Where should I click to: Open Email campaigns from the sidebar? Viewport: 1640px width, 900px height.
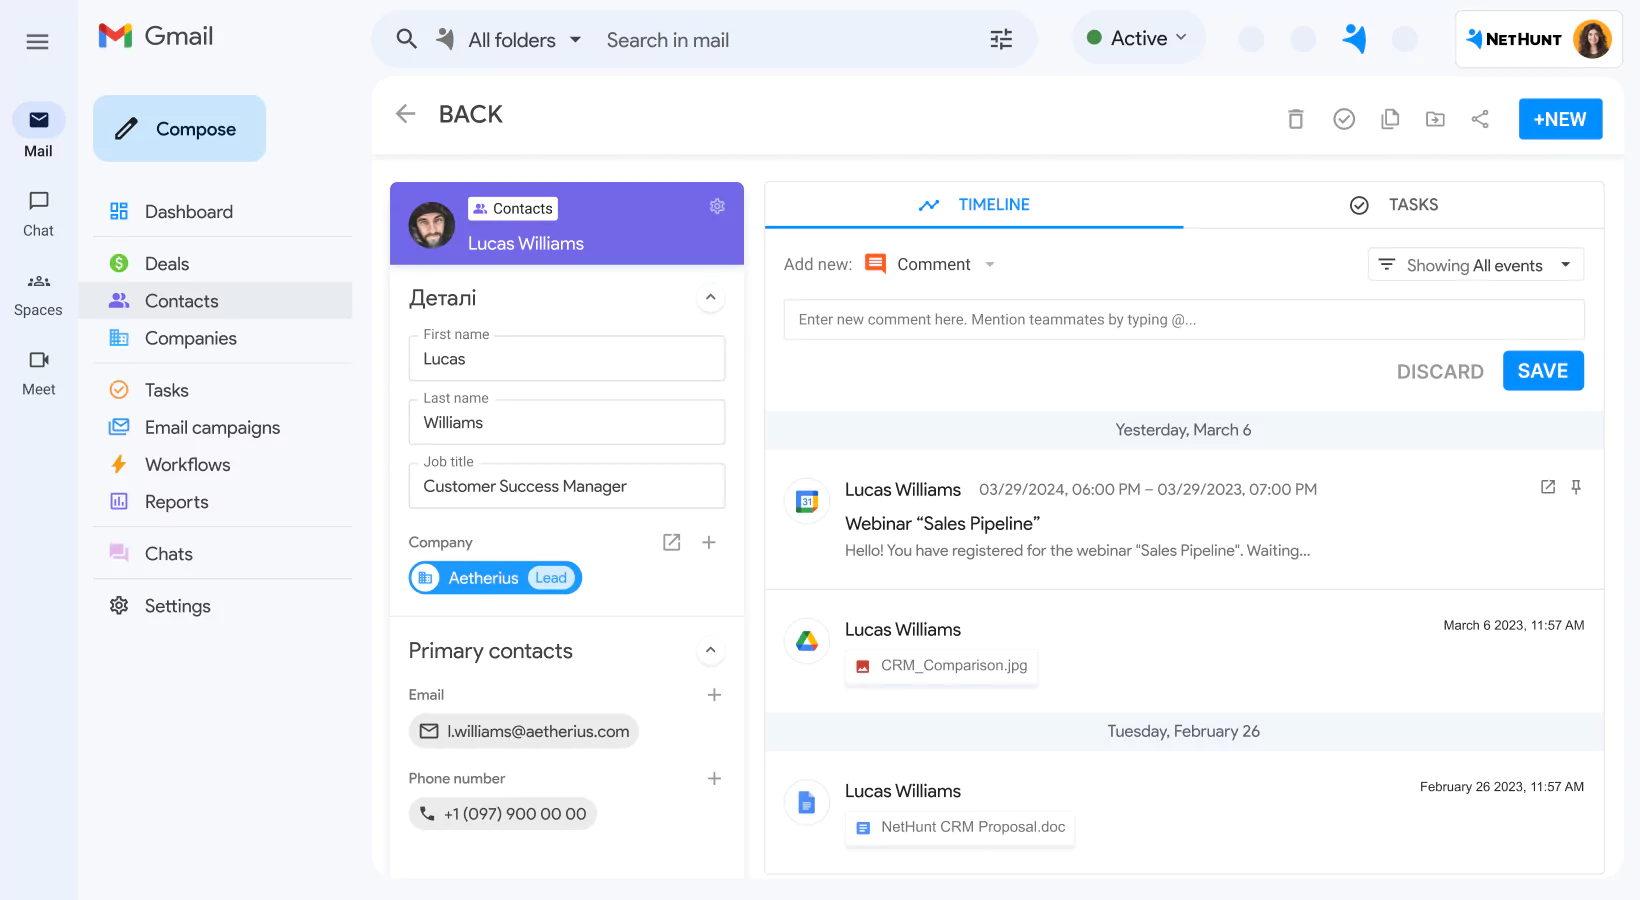click(212, 427)
